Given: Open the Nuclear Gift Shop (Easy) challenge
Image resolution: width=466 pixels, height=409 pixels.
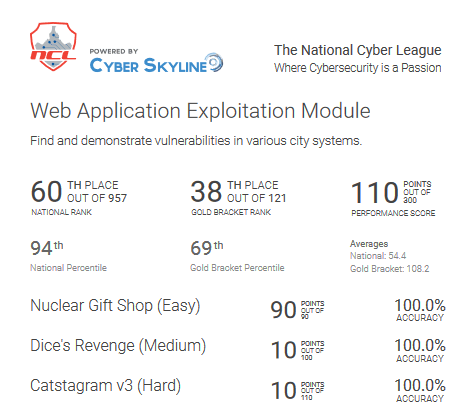Looking at the screenshot, I should click(115, 306).
